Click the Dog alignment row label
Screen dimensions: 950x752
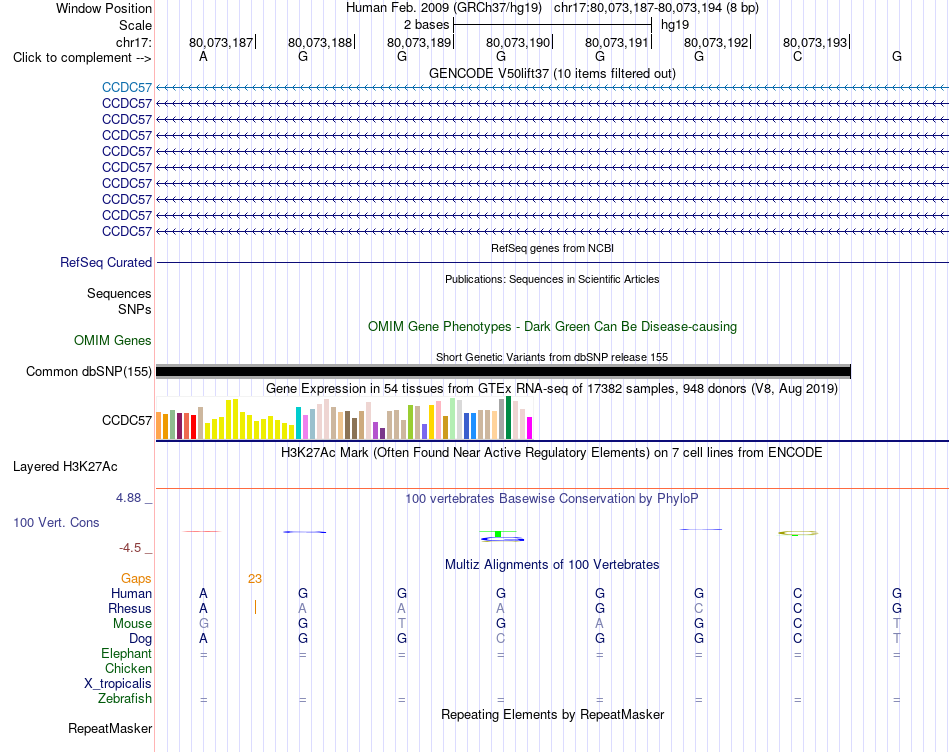(140, 639)
